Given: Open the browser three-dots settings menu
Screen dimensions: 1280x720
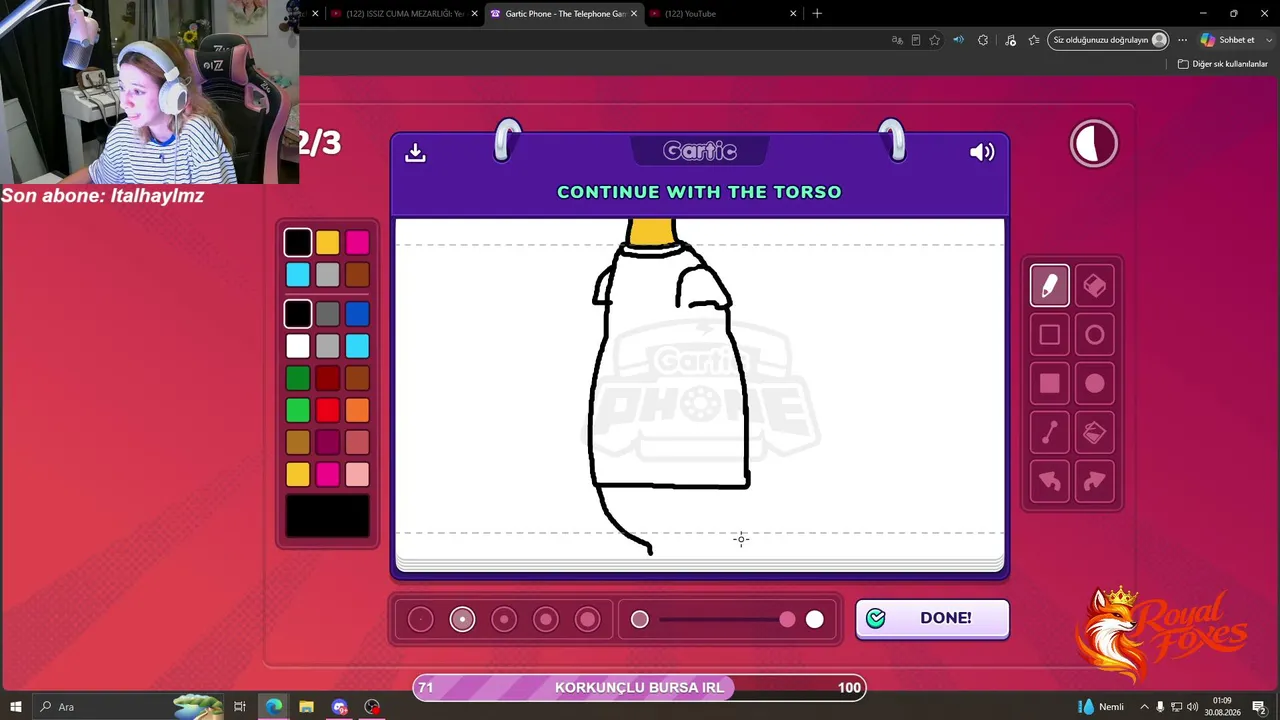Looking at the screenshot, I should (1183, 40).
